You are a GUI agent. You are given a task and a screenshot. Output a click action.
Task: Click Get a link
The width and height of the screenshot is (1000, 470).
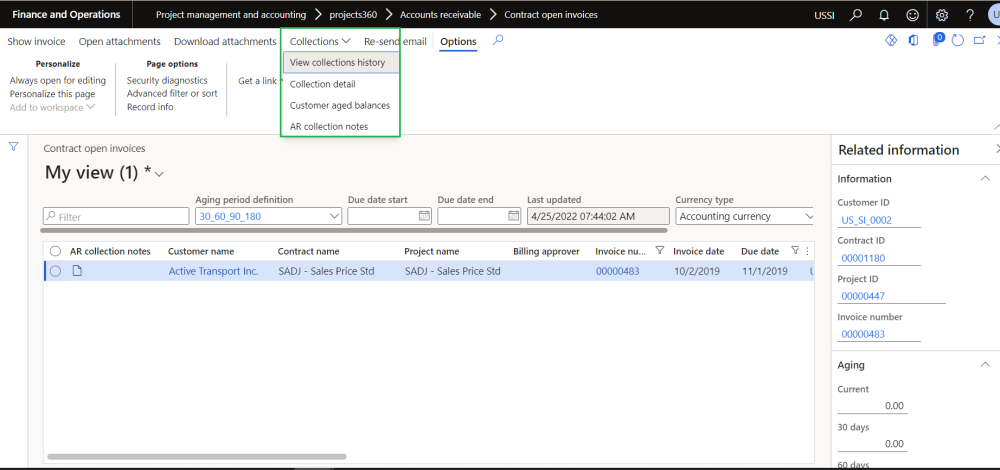[258, 81]
